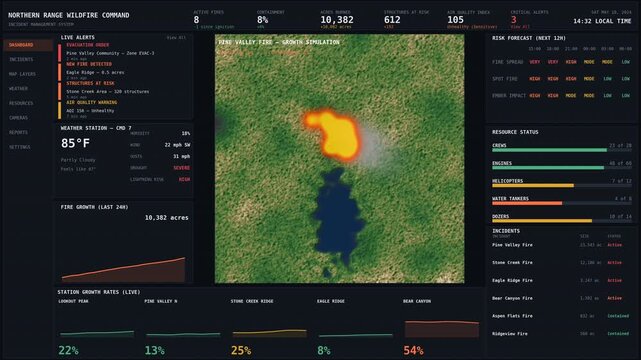641x360 pixels.
Task: Click the Helicopters resource bar
Action: (x=562, y=186)
